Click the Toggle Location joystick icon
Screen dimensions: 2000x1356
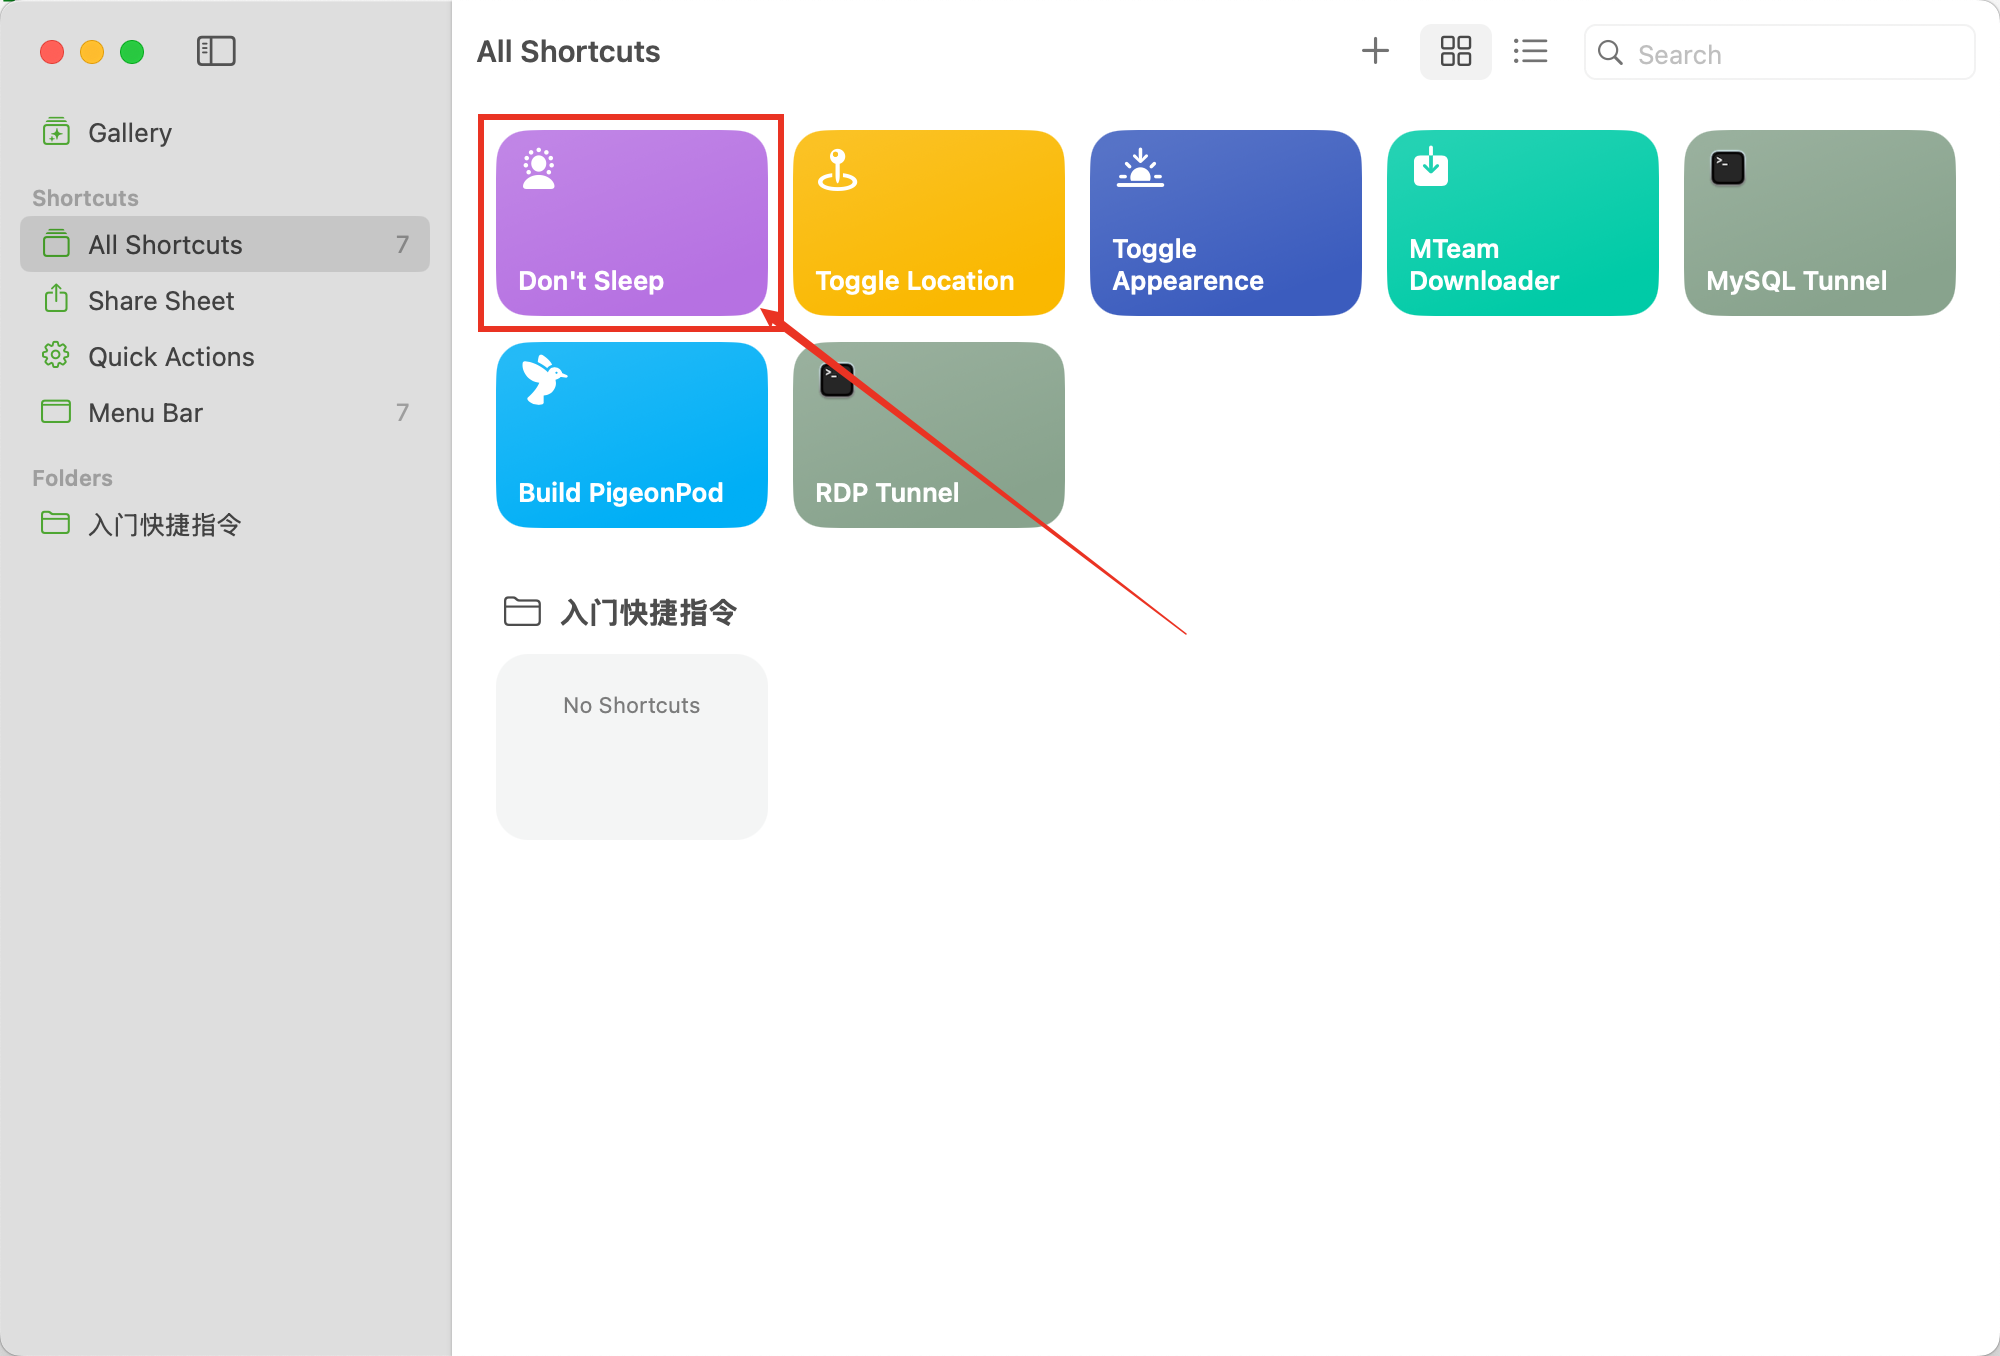[x=837, y=170]
